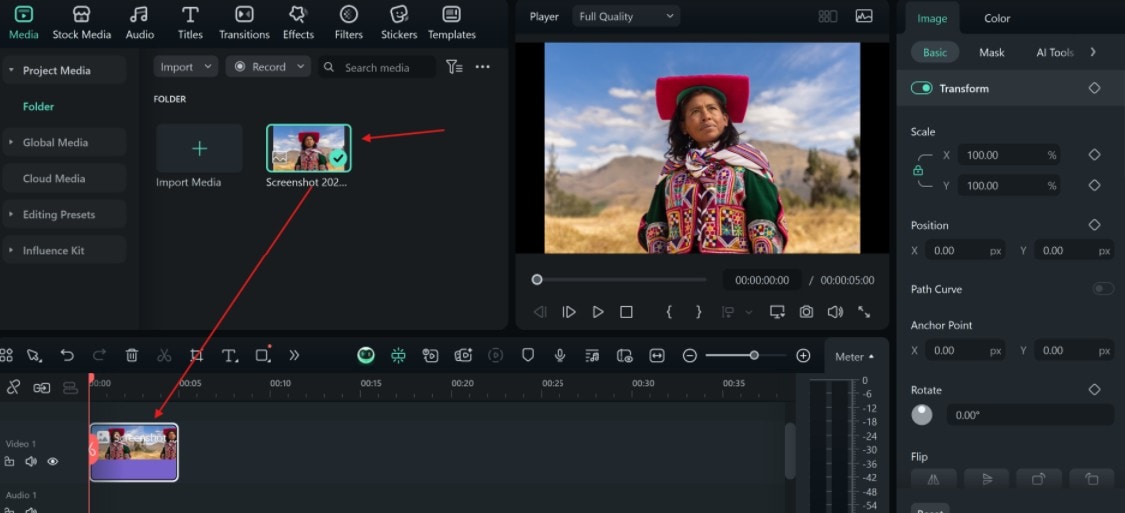Hide Video 1 track with eye icon
The image size is (1125, 513).
(52, 461)
